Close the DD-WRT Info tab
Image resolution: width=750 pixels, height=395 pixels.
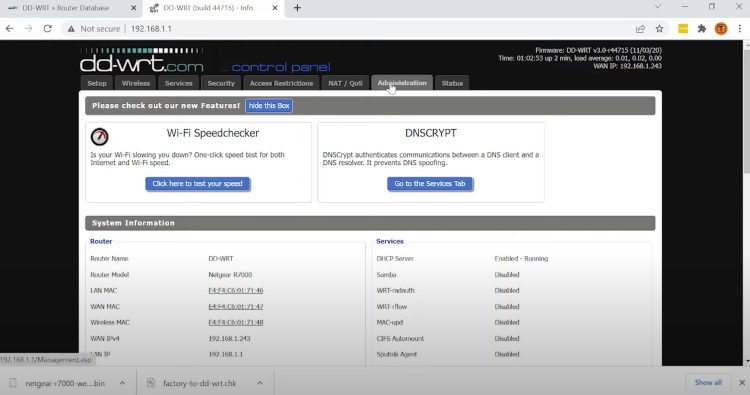click(x=275, y=8)
